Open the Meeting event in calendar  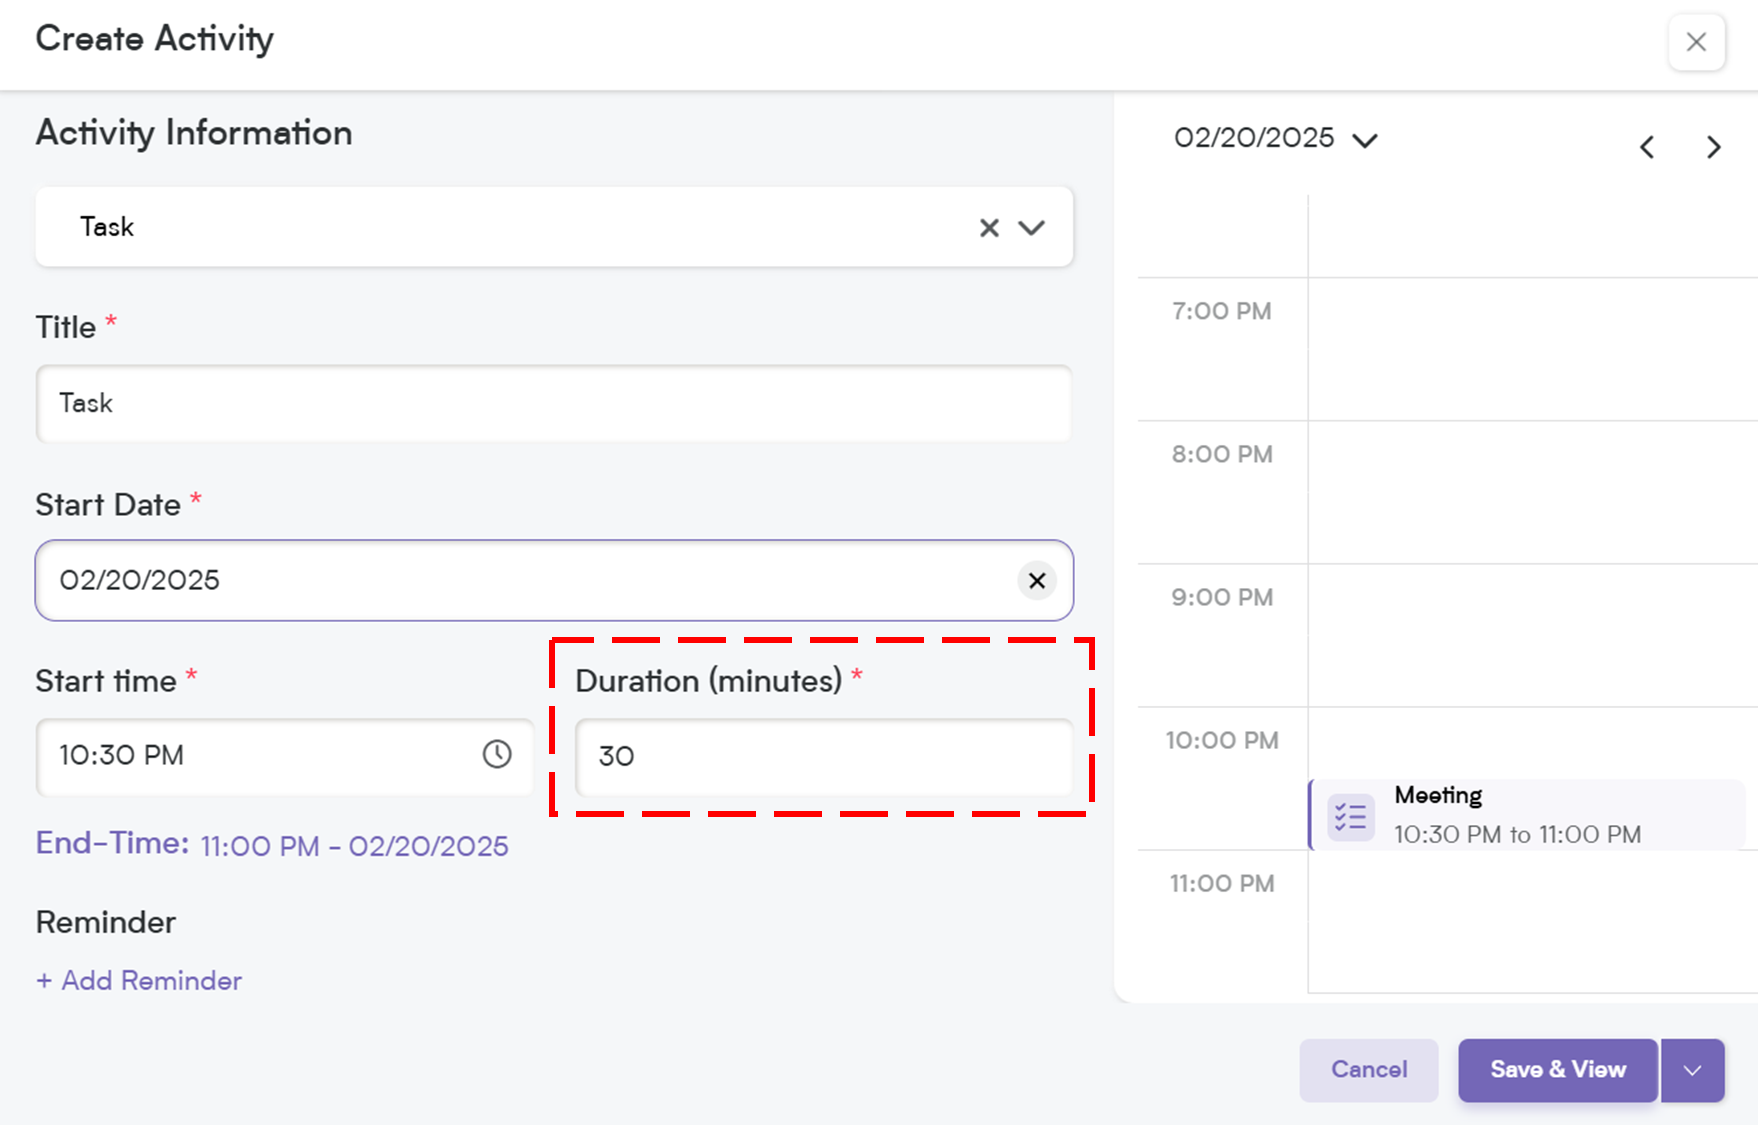click(x=1527, y=815)
